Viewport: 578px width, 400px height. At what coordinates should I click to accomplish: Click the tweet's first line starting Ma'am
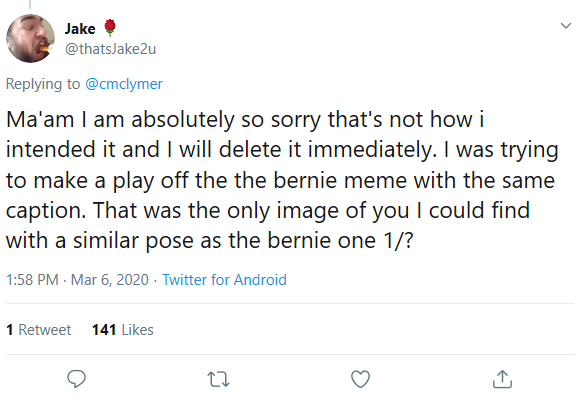coord(245,120)
